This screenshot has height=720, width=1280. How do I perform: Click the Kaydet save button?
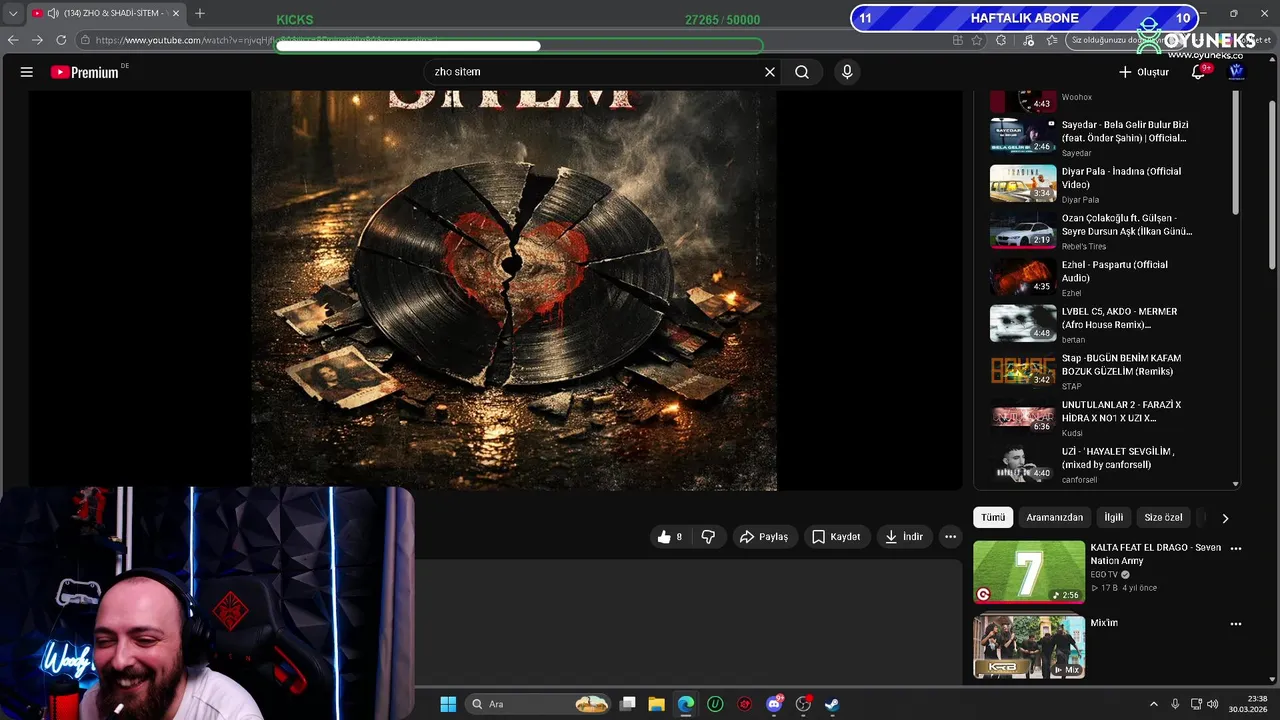[x=836, y=537]
